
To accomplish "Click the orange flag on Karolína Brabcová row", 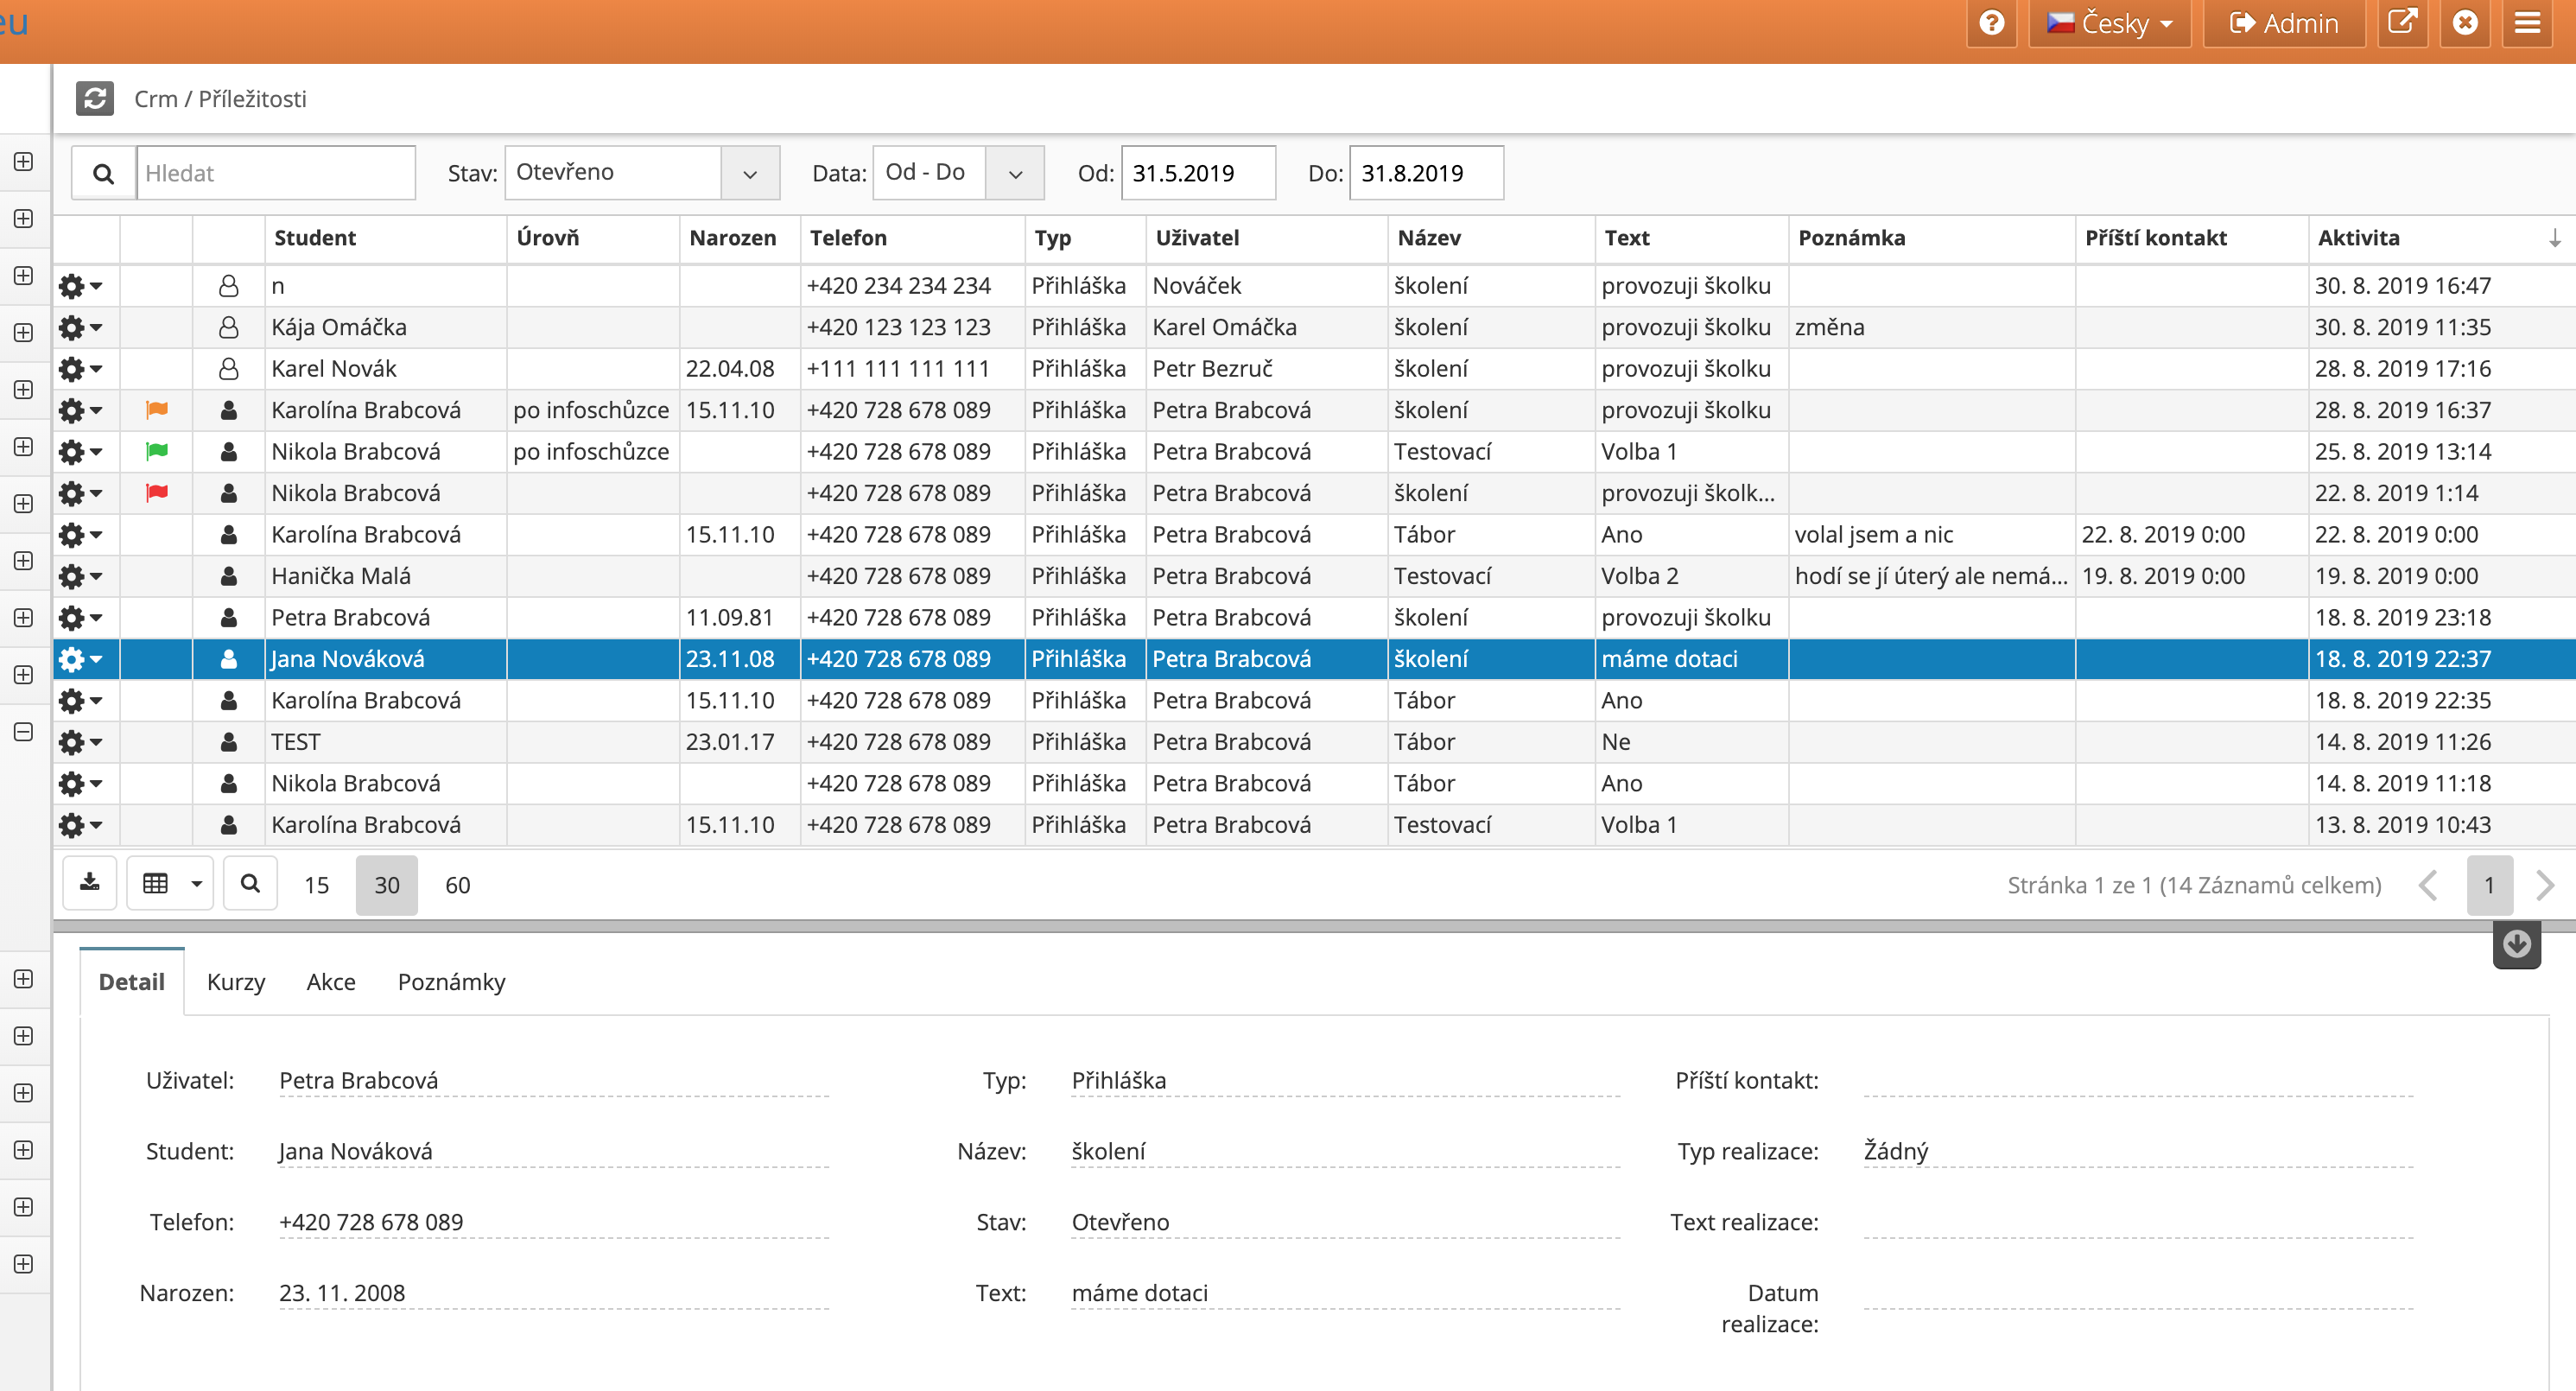I will tap(157, 410).
